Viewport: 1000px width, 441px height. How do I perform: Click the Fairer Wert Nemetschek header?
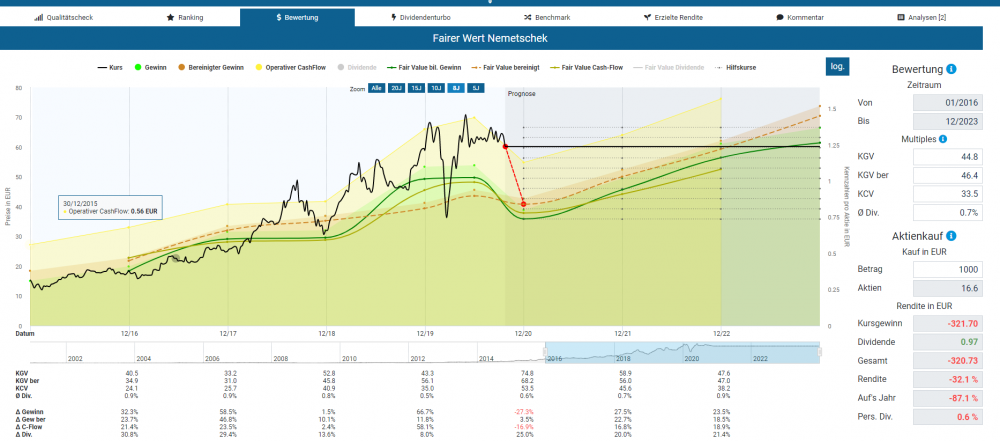click(x=489, y=39)
